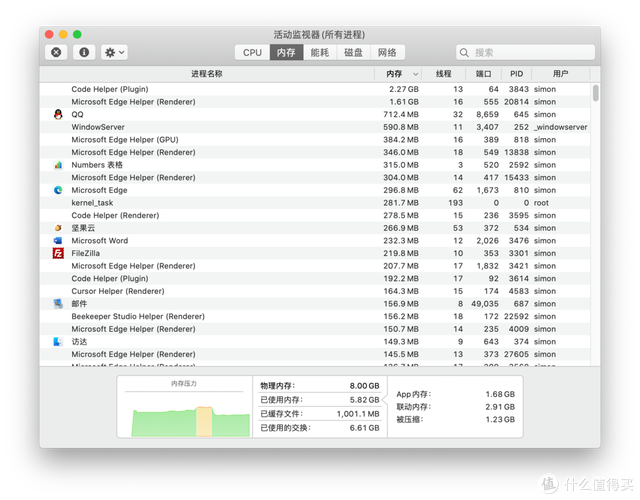Image resolution: width=640 pixels, height=500 pixels.
Task: Click the 坚果云 app icon
Action: 57,228
